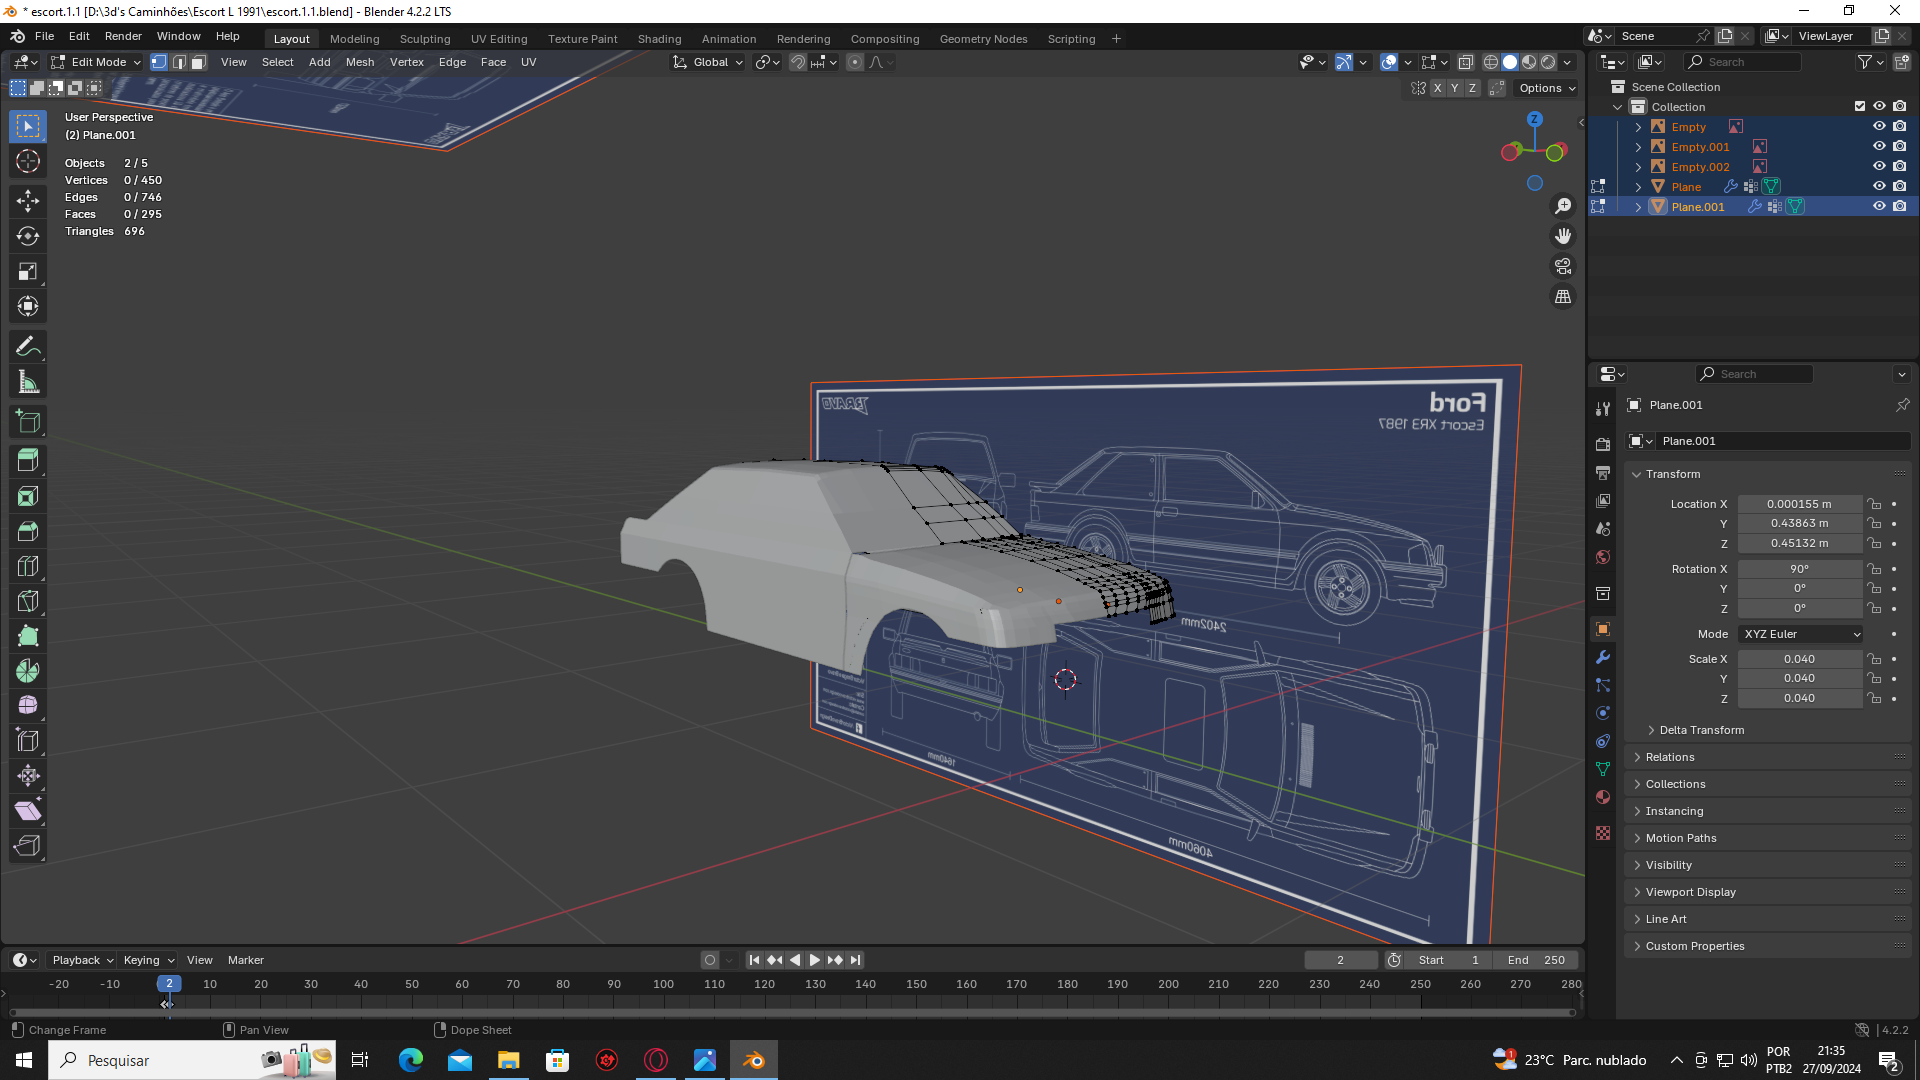Open the XYZ Euler rotation mode dropdown
This screenshot has width=1920, height=1080.
pyautogui.click(x=1802, y=634)
